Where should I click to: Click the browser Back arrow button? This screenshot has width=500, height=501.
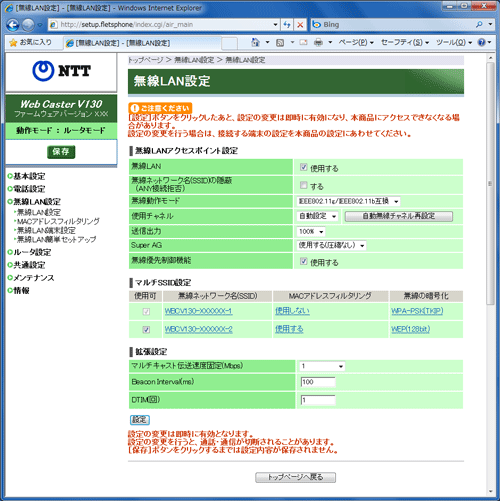click(x=13, y=25)
